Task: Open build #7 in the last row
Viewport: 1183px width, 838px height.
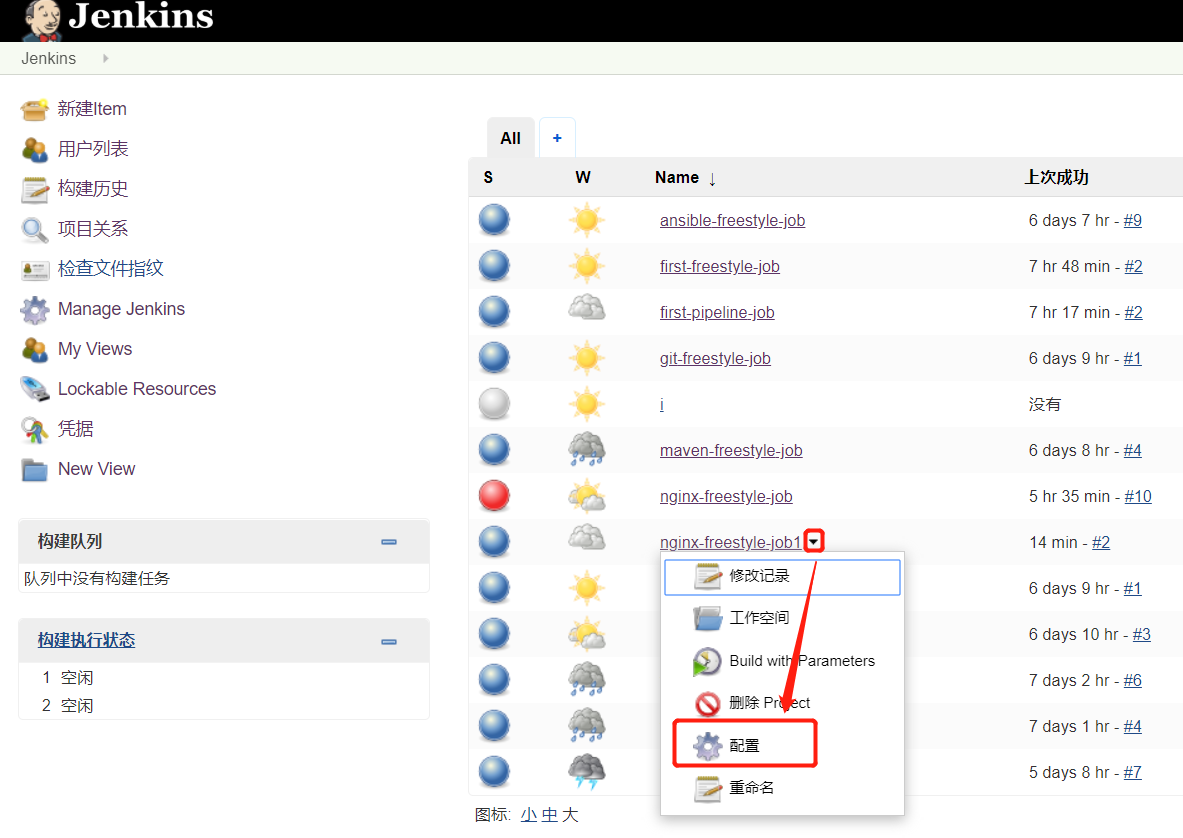Action: click(1132, 772)
